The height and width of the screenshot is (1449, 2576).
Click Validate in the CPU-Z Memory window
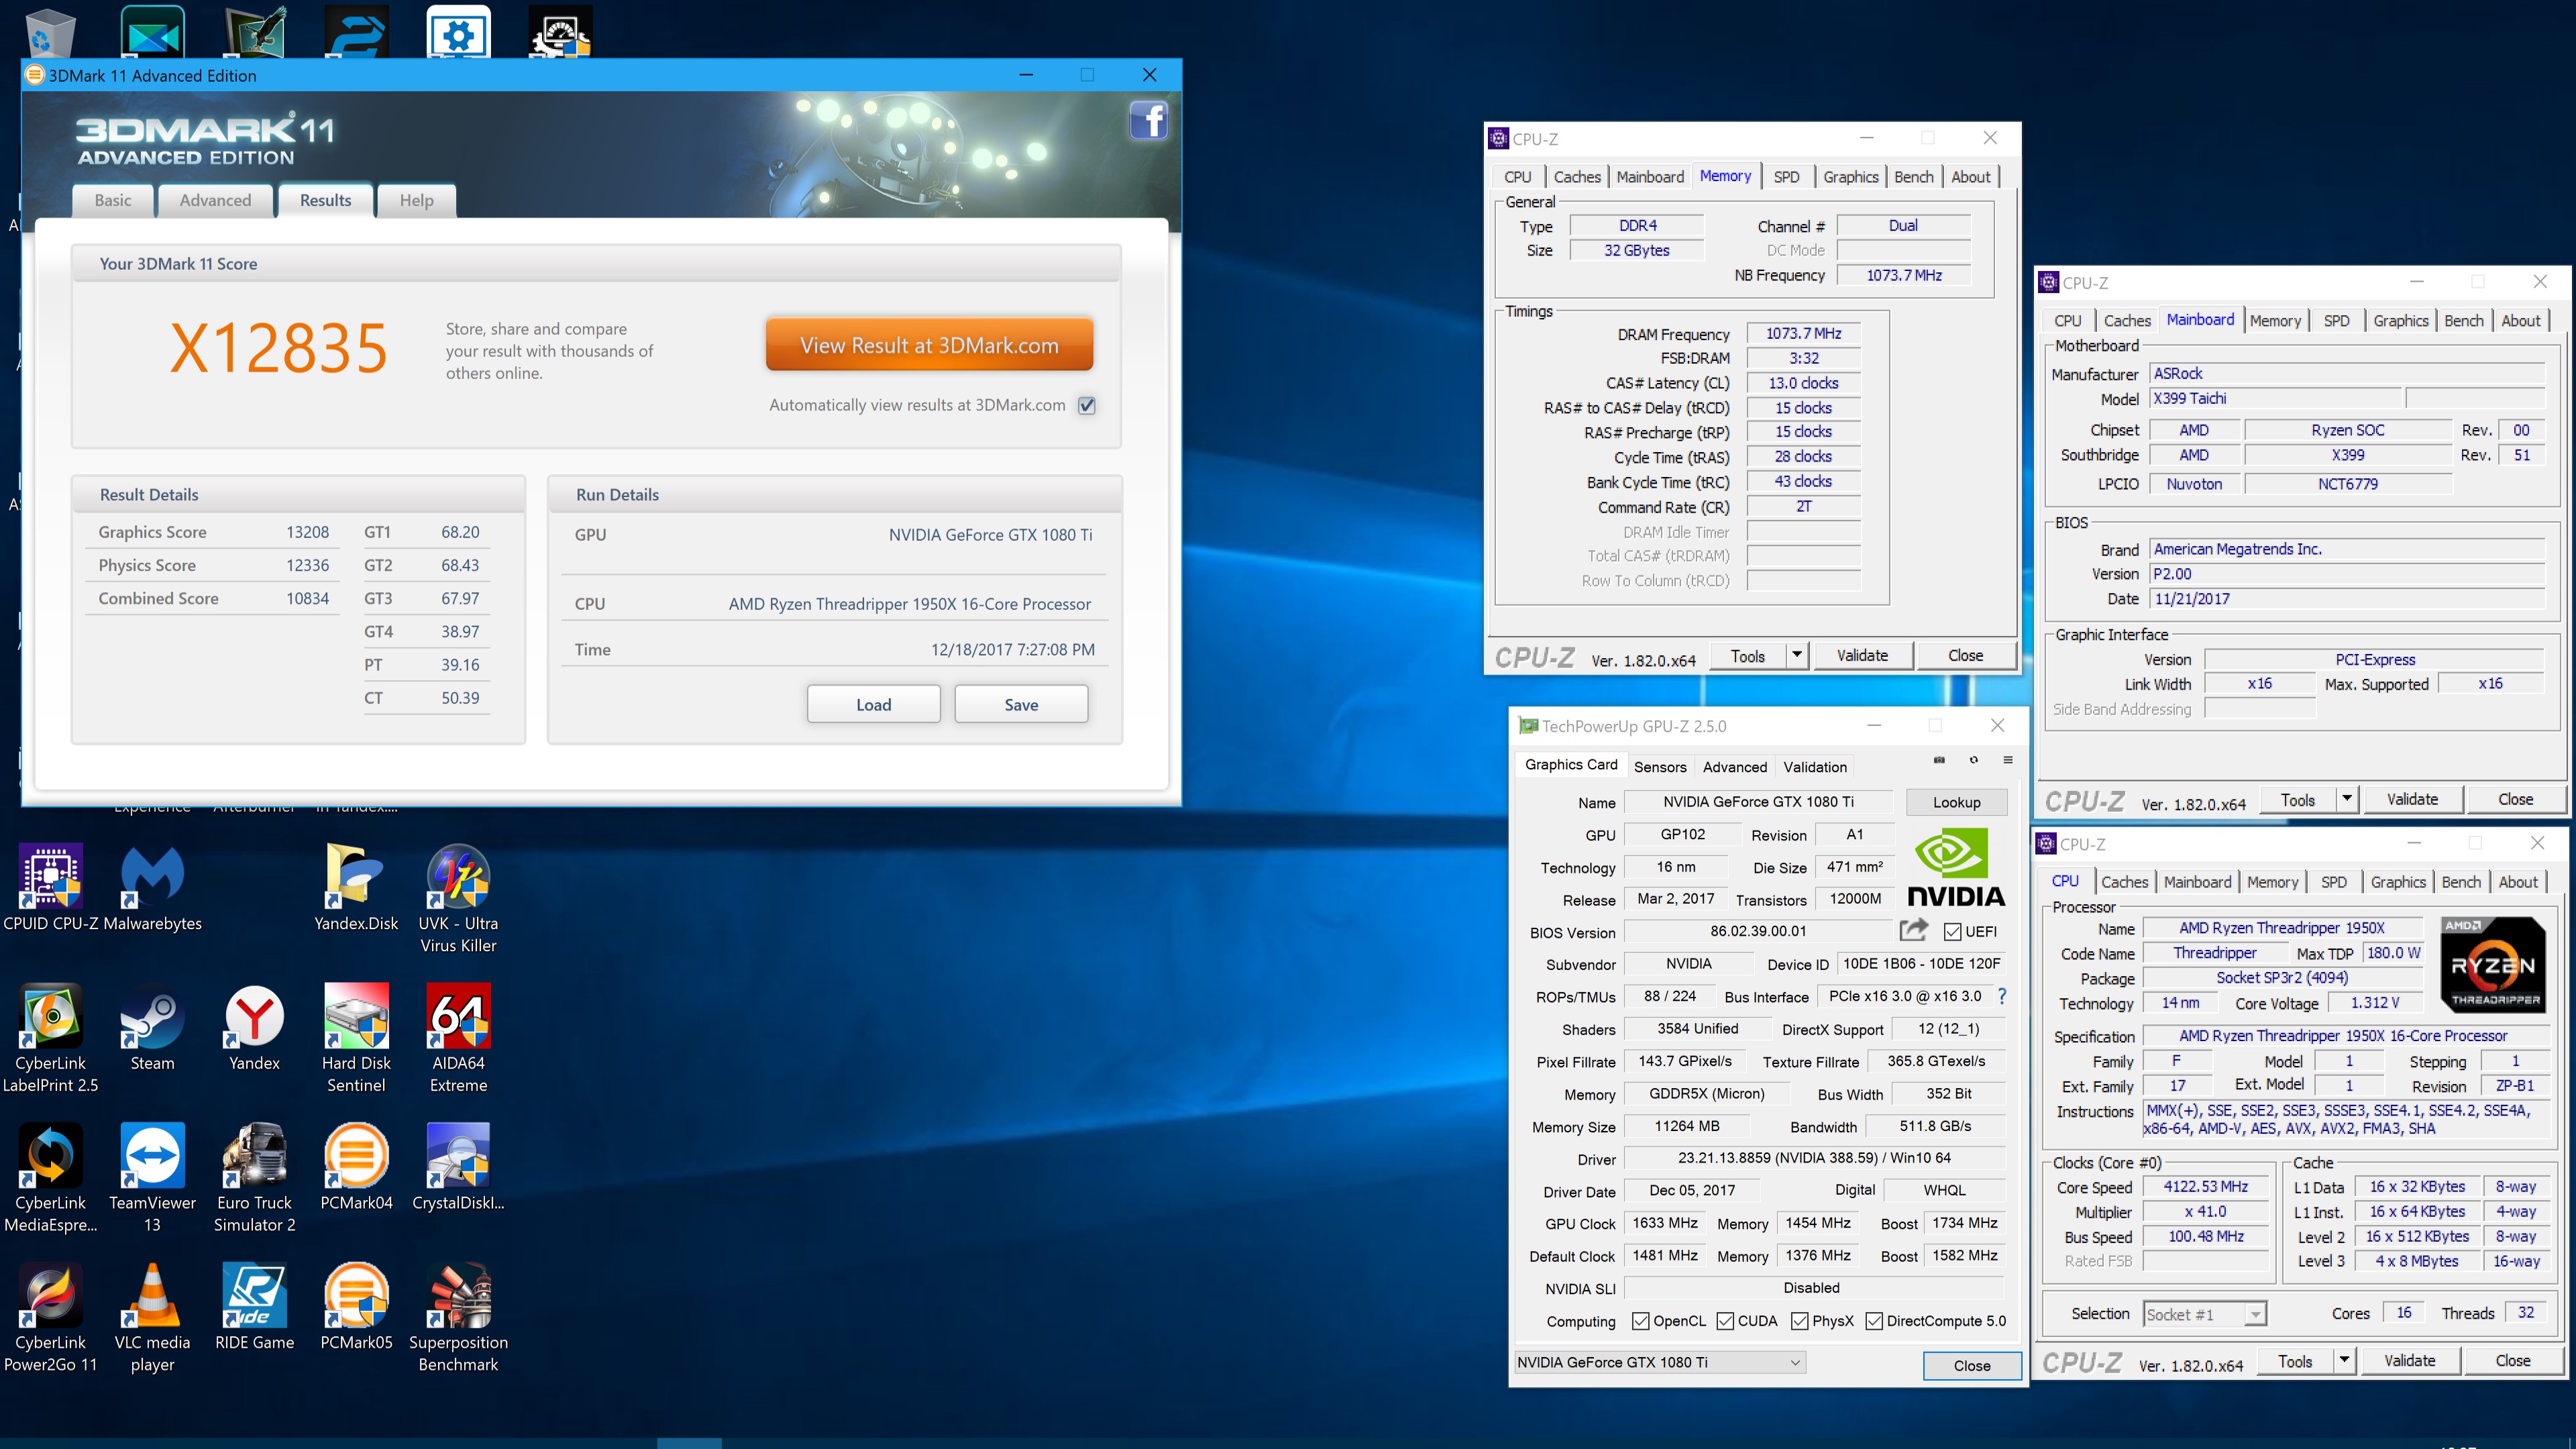(x=1862, y=656)
